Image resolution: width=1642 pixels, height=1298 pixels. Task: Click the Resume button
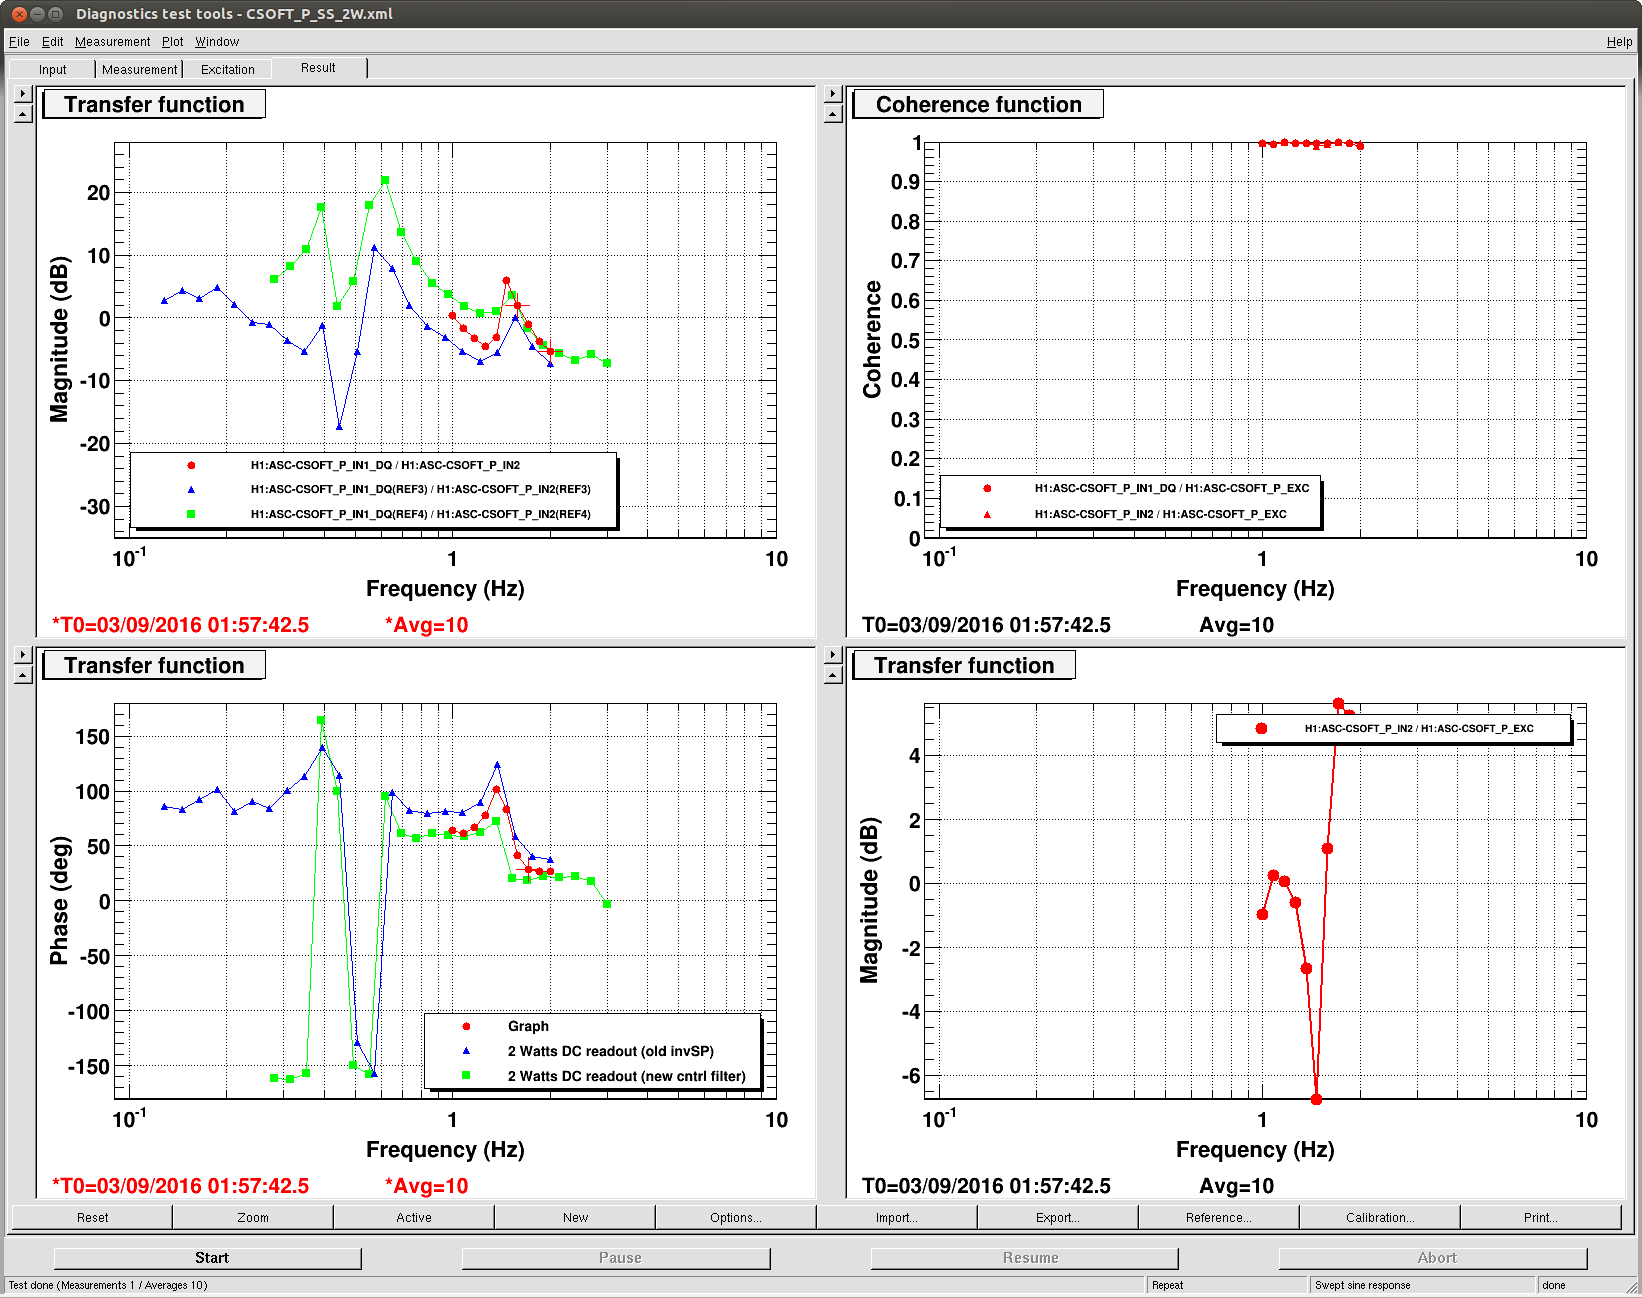(1025, 1258)
